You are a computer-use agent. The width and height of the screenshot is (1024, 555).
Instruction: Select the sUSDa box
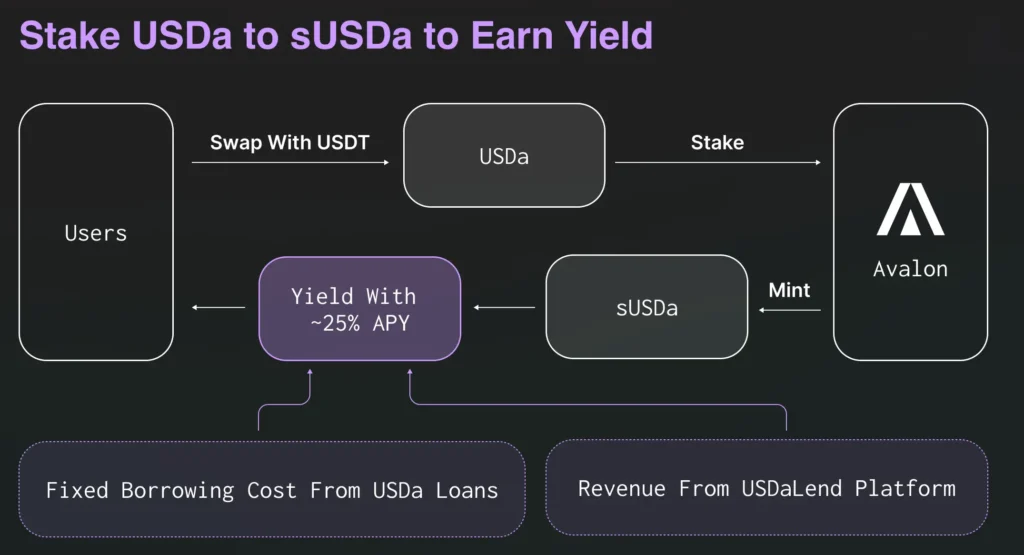(x=647, y=307)
